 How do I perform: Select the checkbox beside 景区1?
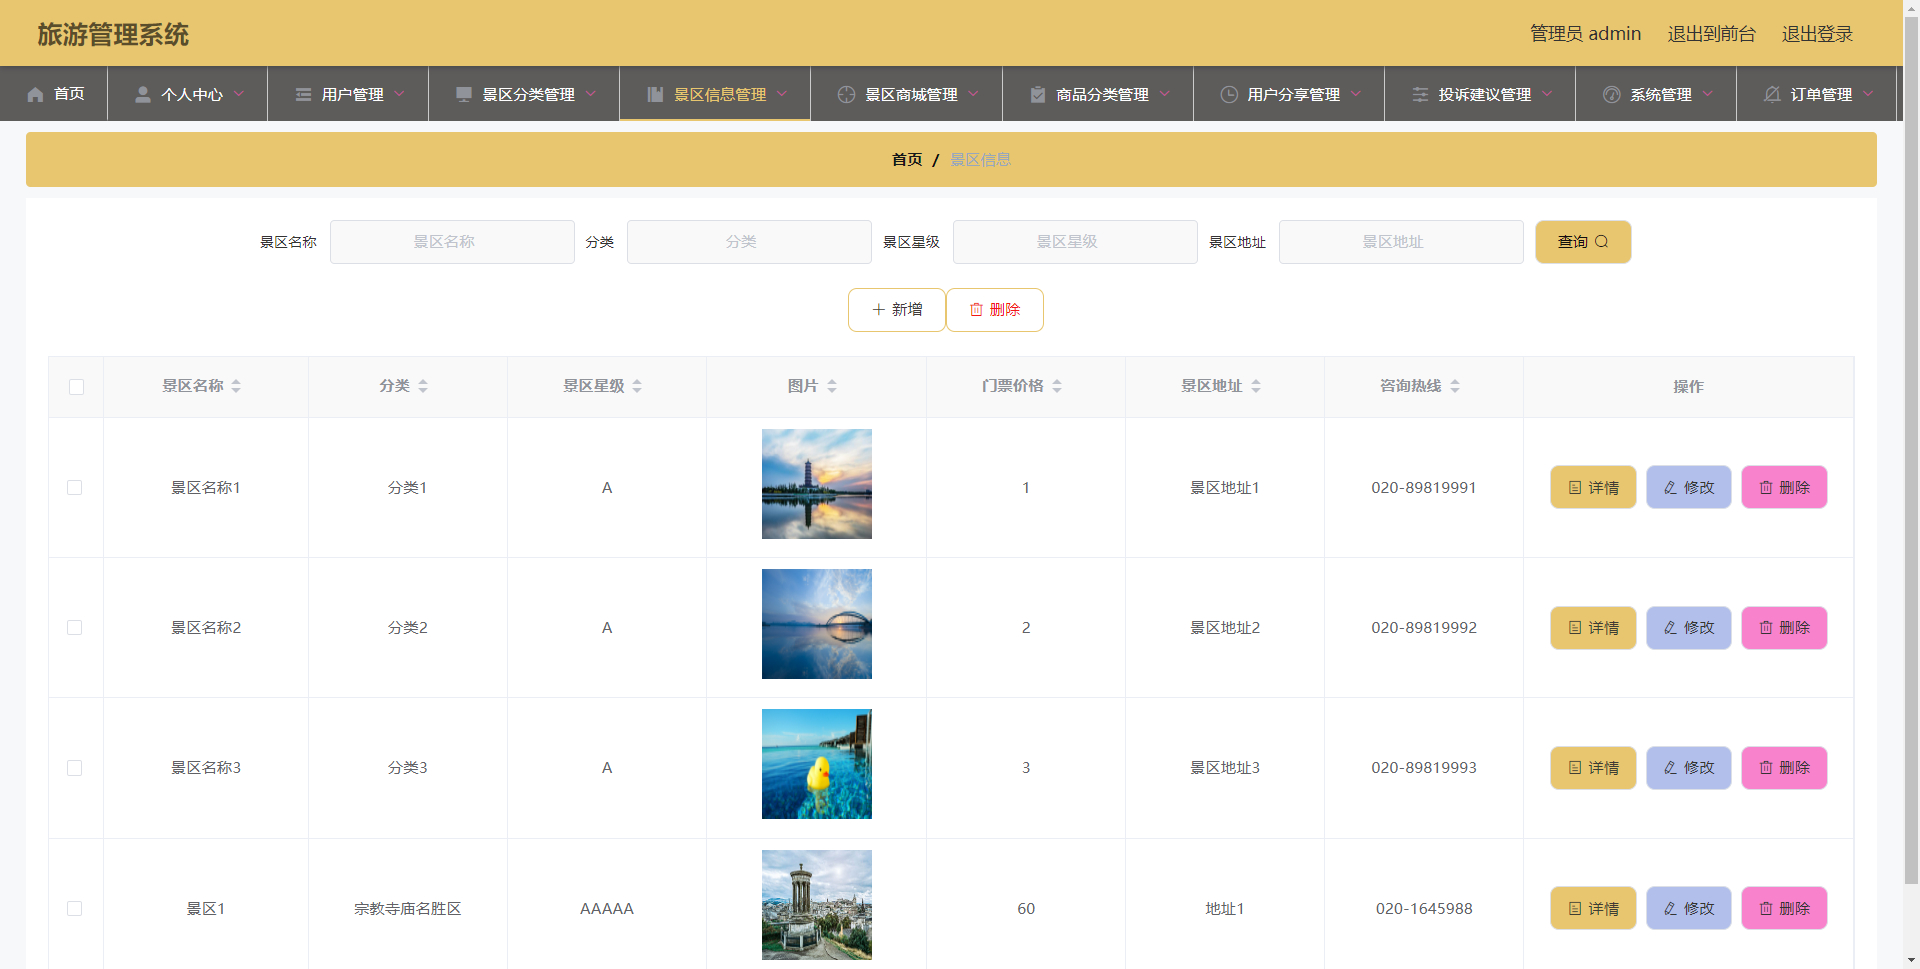(75, 909)
